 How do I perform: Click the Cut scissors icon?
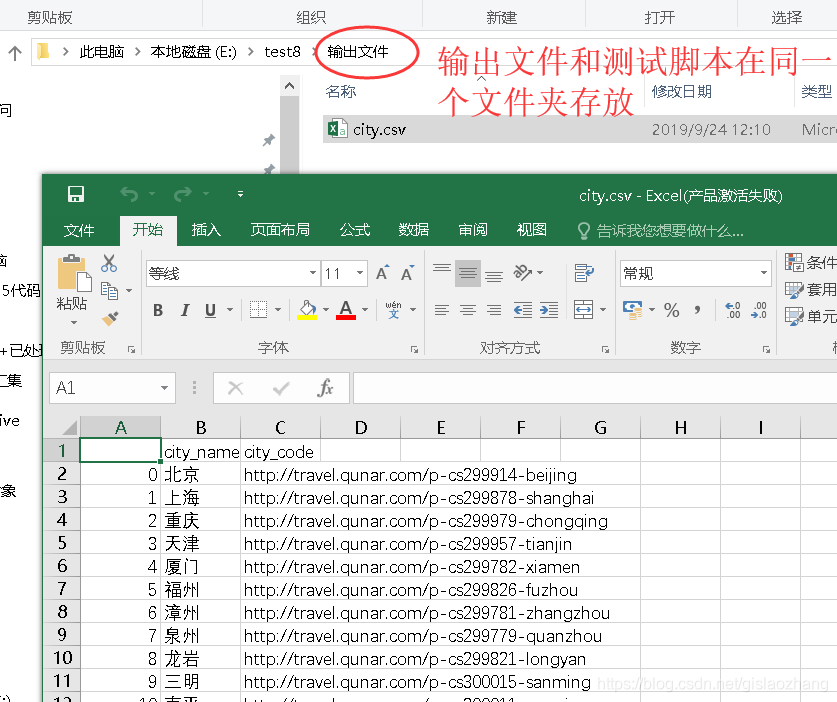(x=109, y=263)
